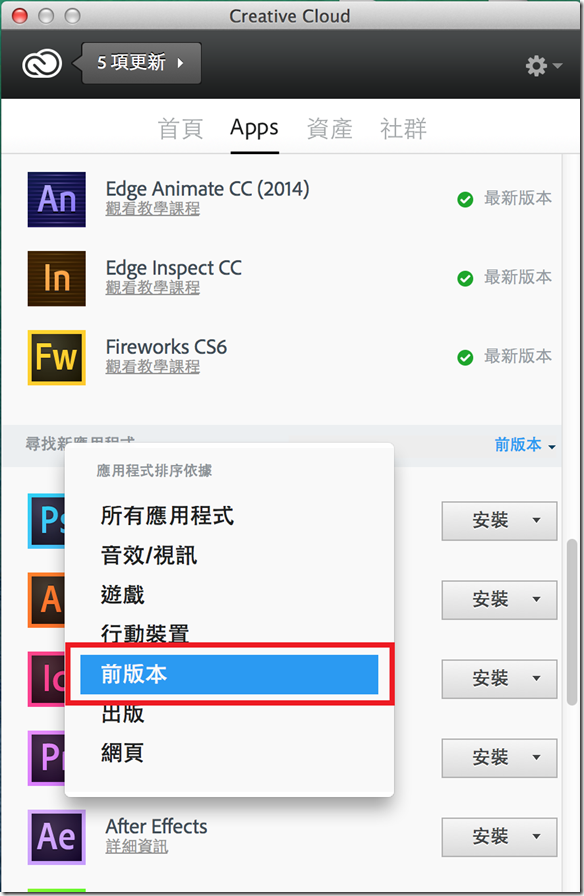Click the Edge Inspect CC app icon
The image size is (584, 896).
point(57,278)
